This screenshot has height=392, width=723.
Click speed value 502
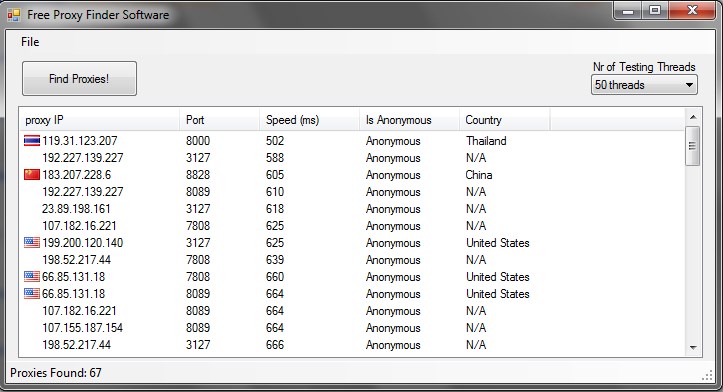pyautogui.click(x=275, y=141)
